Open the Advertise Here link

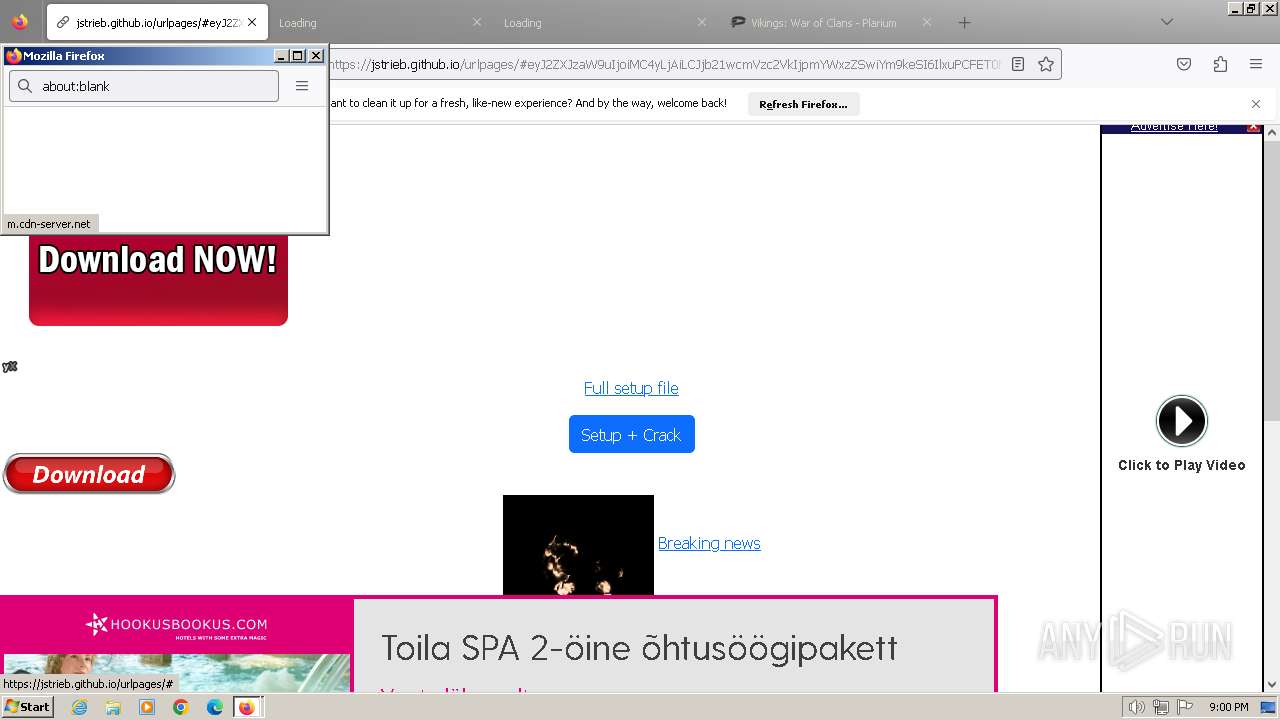point(1174,127)
